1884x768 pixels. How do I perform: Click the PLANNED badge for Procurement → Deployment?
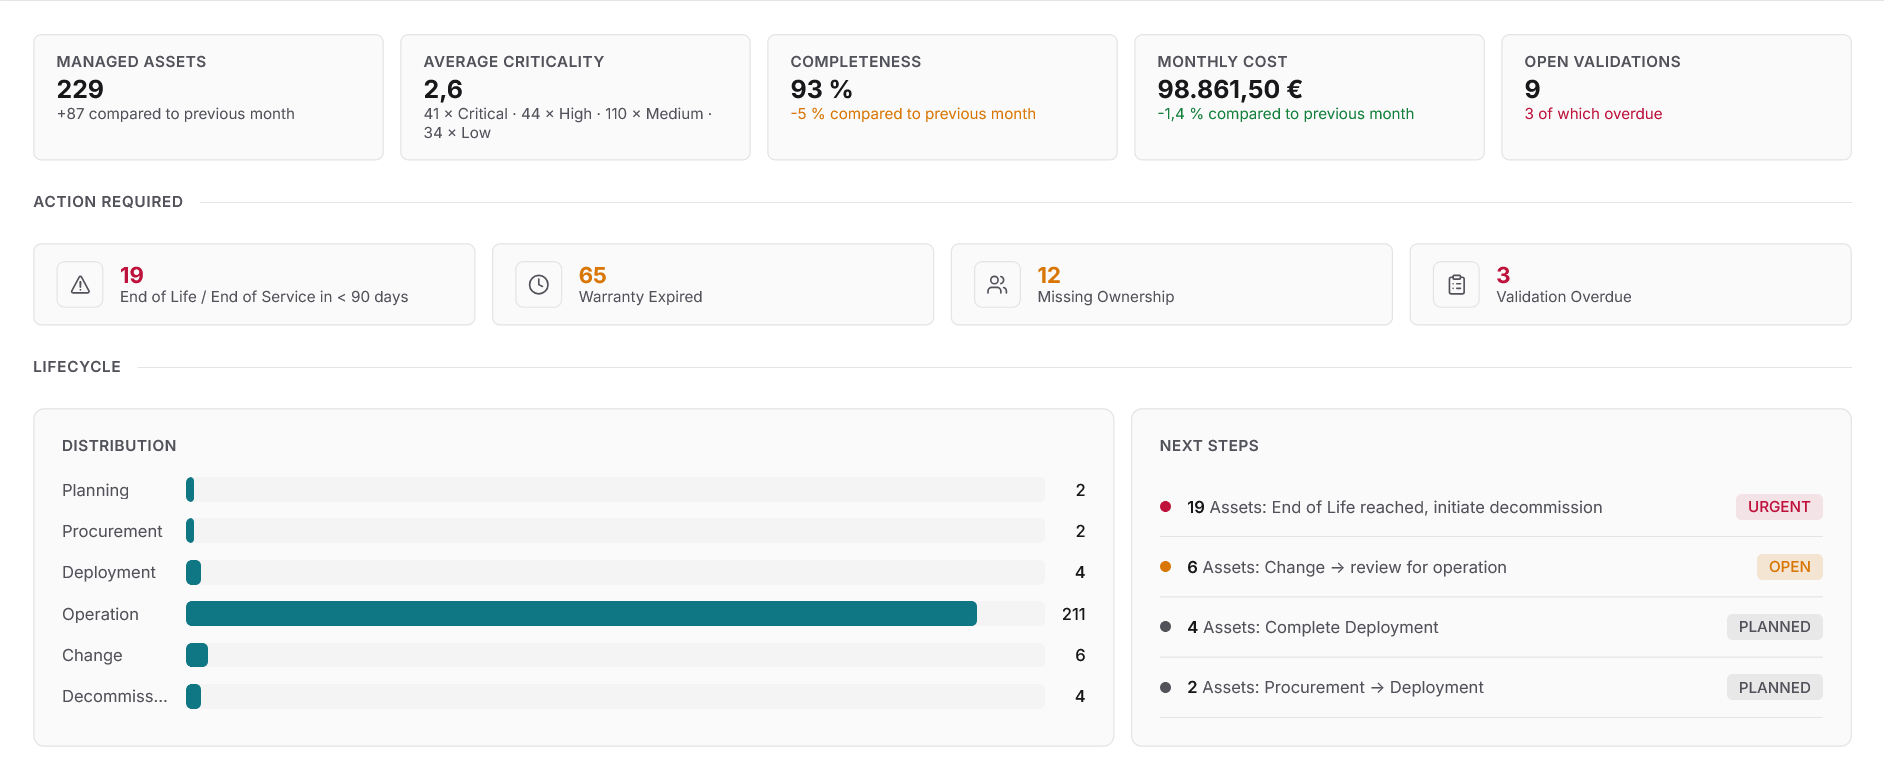click(1774, 687)
